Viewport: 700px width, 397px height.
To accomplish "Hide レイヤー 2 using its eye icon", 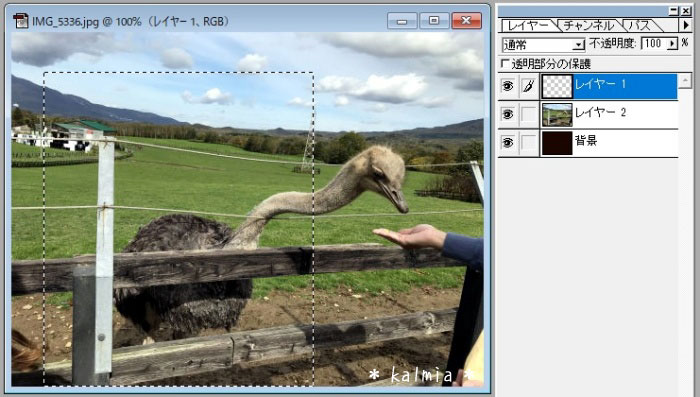I will 508,114.
